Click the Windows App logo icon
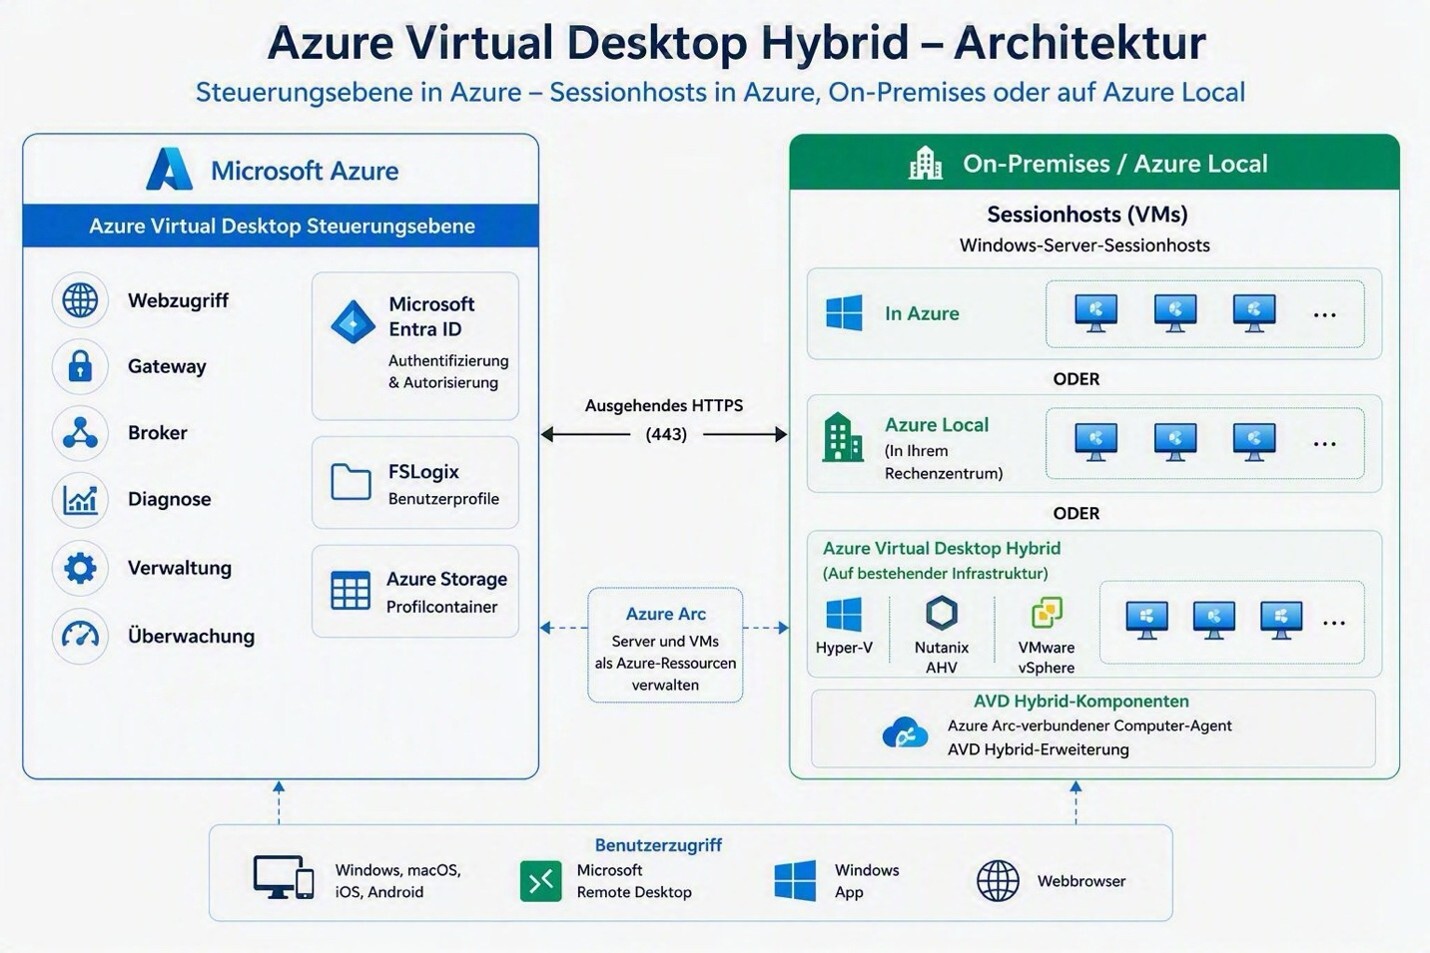This screenshot has width=1430, height=953. (x=795, y=881)
